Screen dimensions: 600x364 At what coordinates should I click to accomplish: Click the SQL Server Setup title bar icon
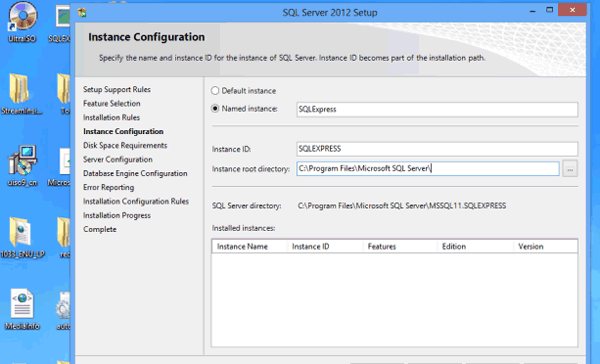coord(82,12)
